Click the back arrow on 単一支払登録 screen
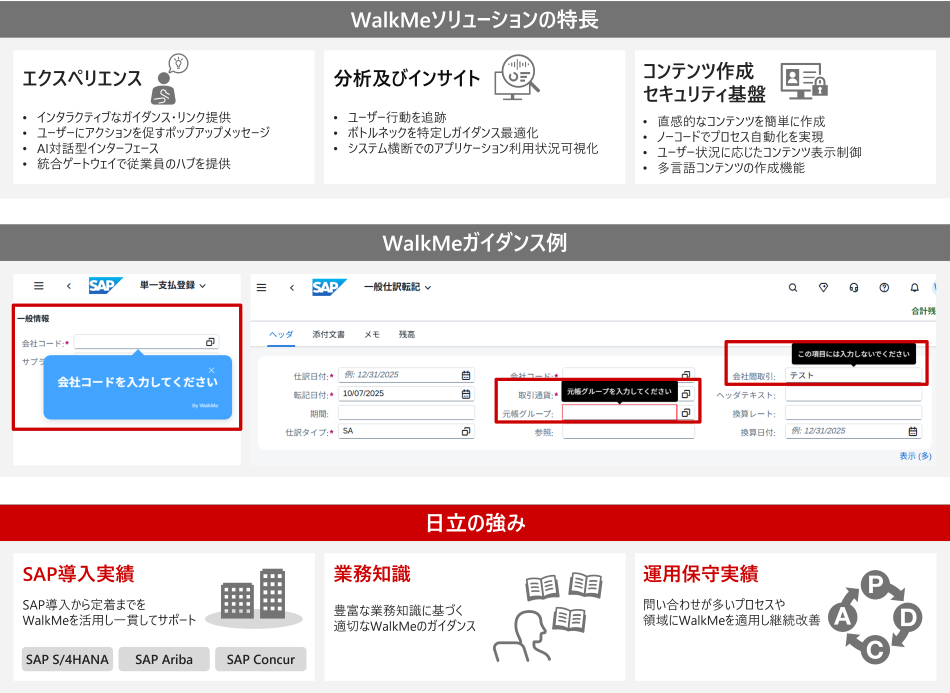950x693 pixels. 68,286
